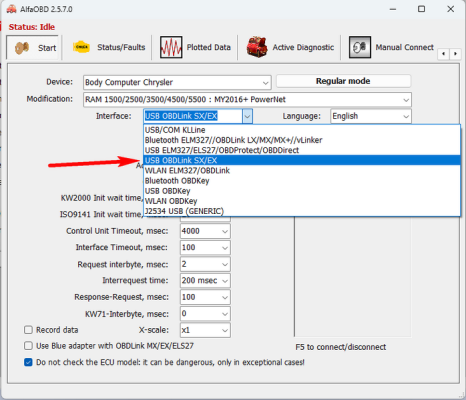466x400 pixels.
Task: Expand the Device dropdown
Action: click(177, 82)
